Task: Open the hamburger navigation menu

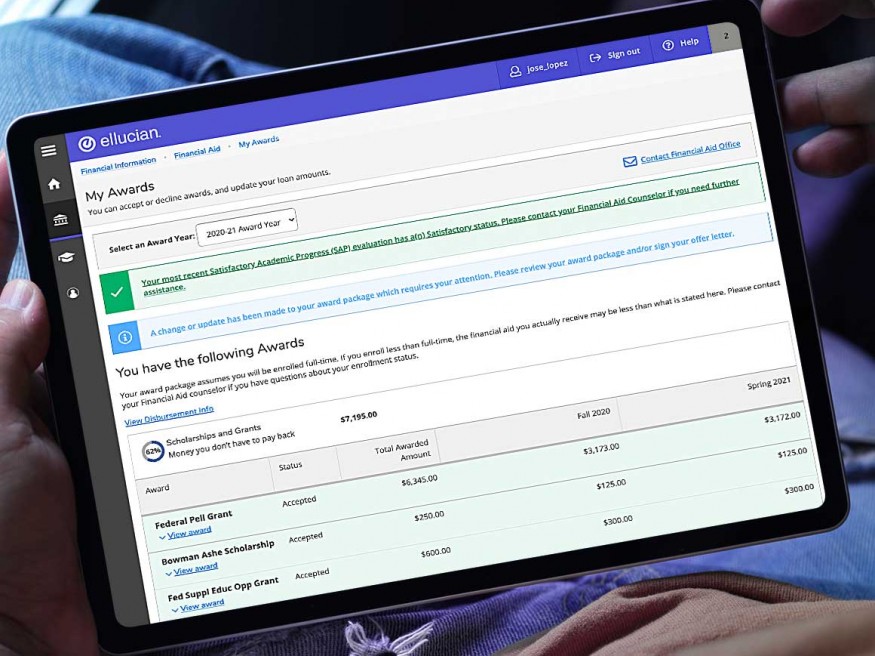Action: [x=49, y=150]
